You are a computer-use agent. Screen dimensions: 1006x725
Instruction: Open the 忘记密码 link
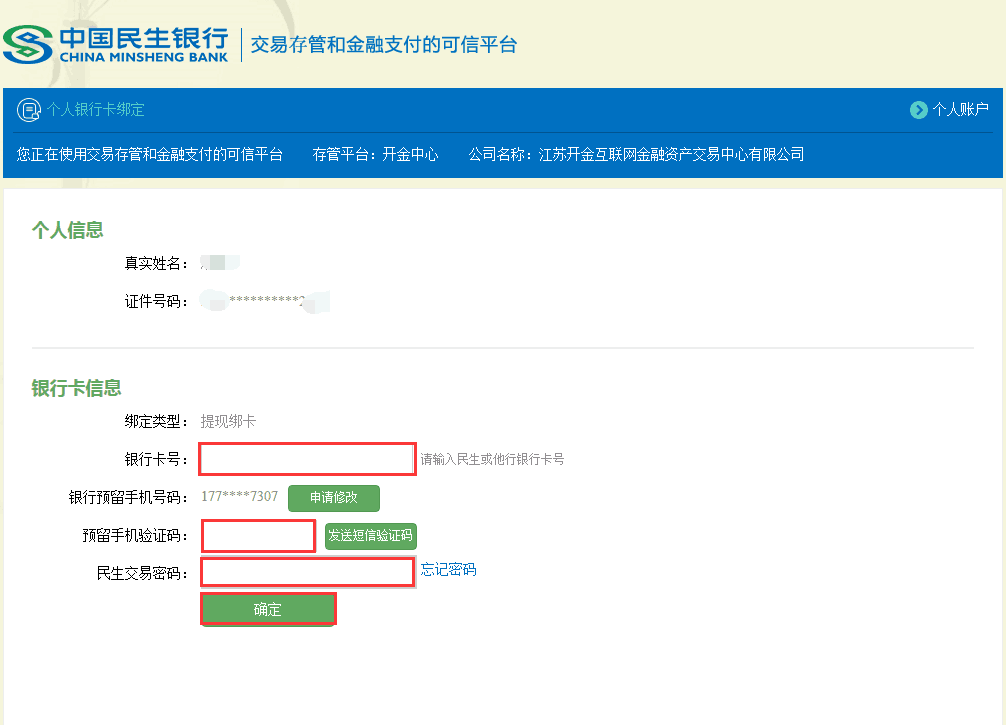(x=448, y=570)
